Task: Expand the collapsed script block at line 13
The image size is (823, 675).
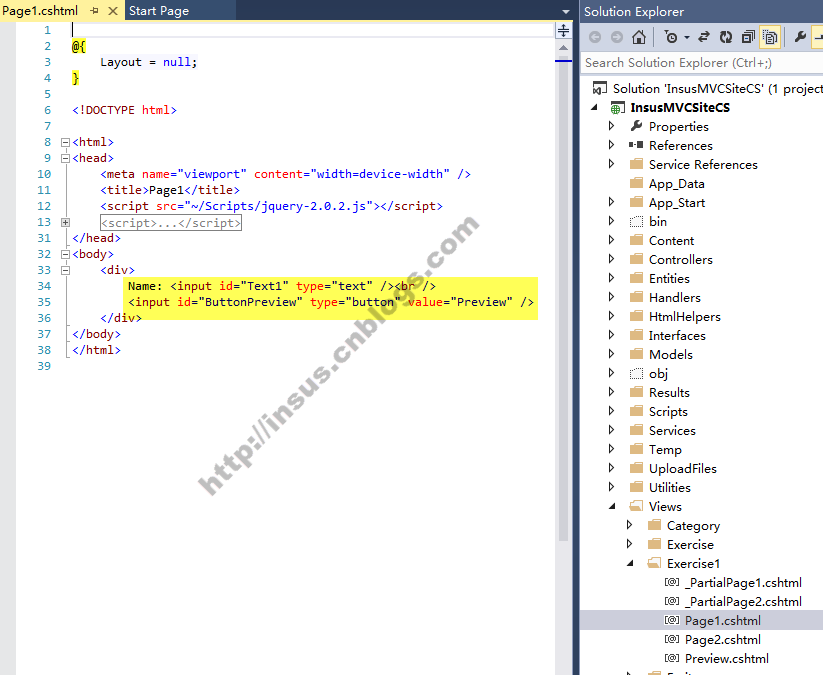Action: (x=65, y=223)
